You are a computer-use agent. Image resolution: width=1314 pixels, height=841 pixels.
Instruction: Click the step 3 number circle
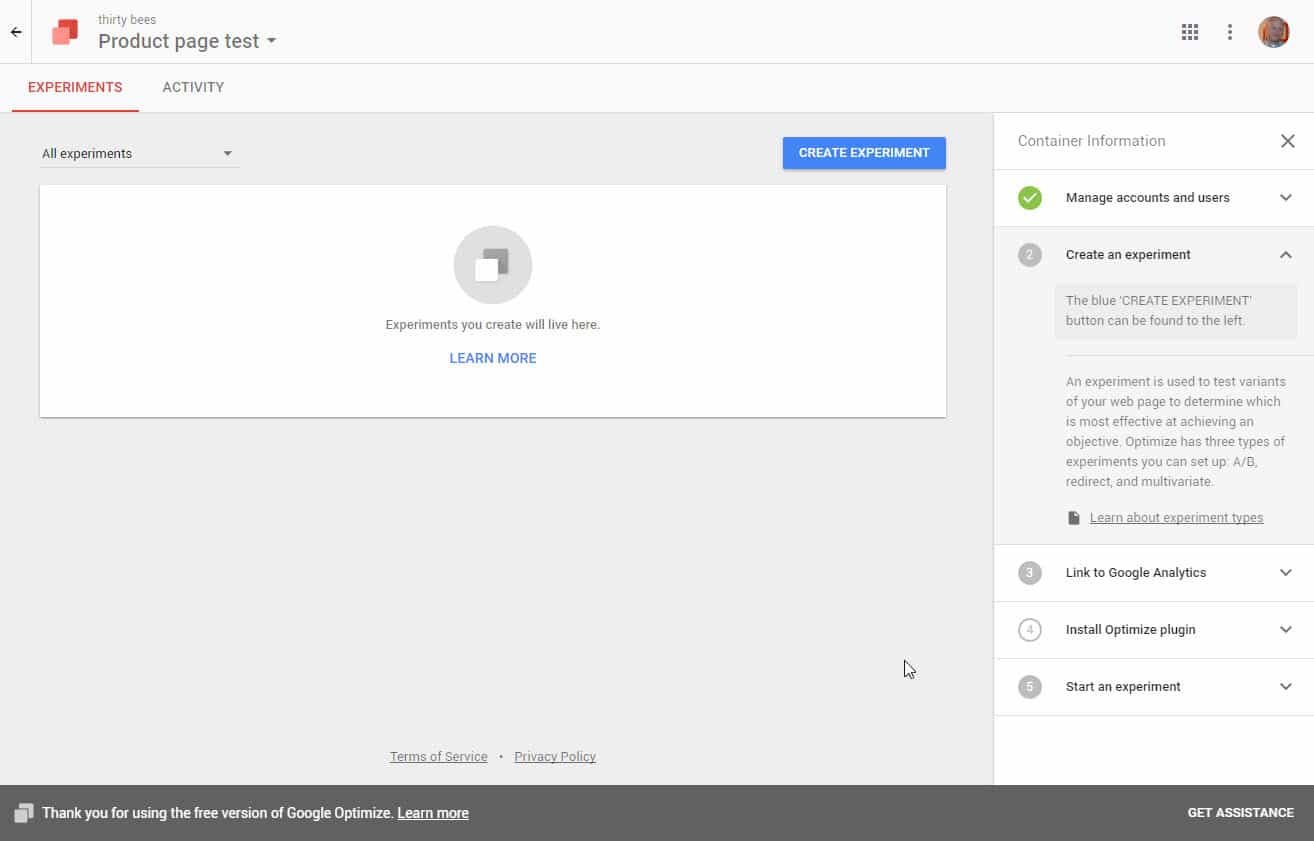(x=1030, y=573)
